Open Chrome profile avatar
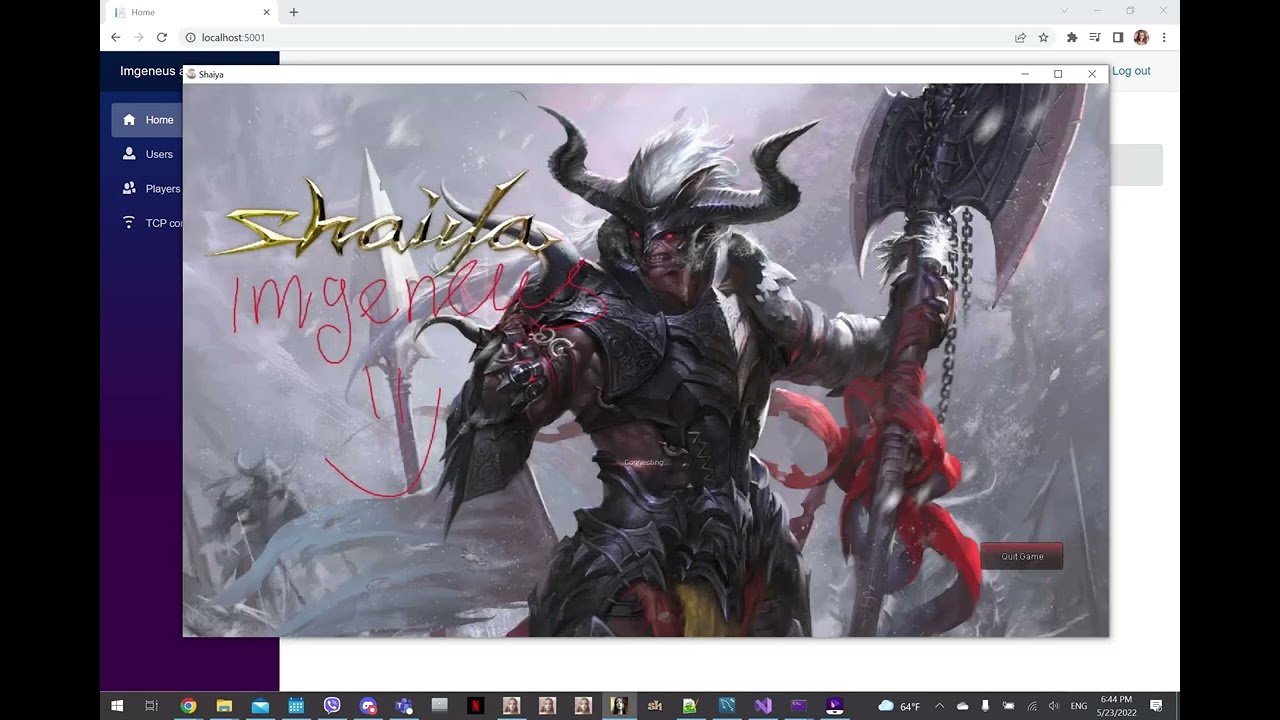 pos(1141,37)
